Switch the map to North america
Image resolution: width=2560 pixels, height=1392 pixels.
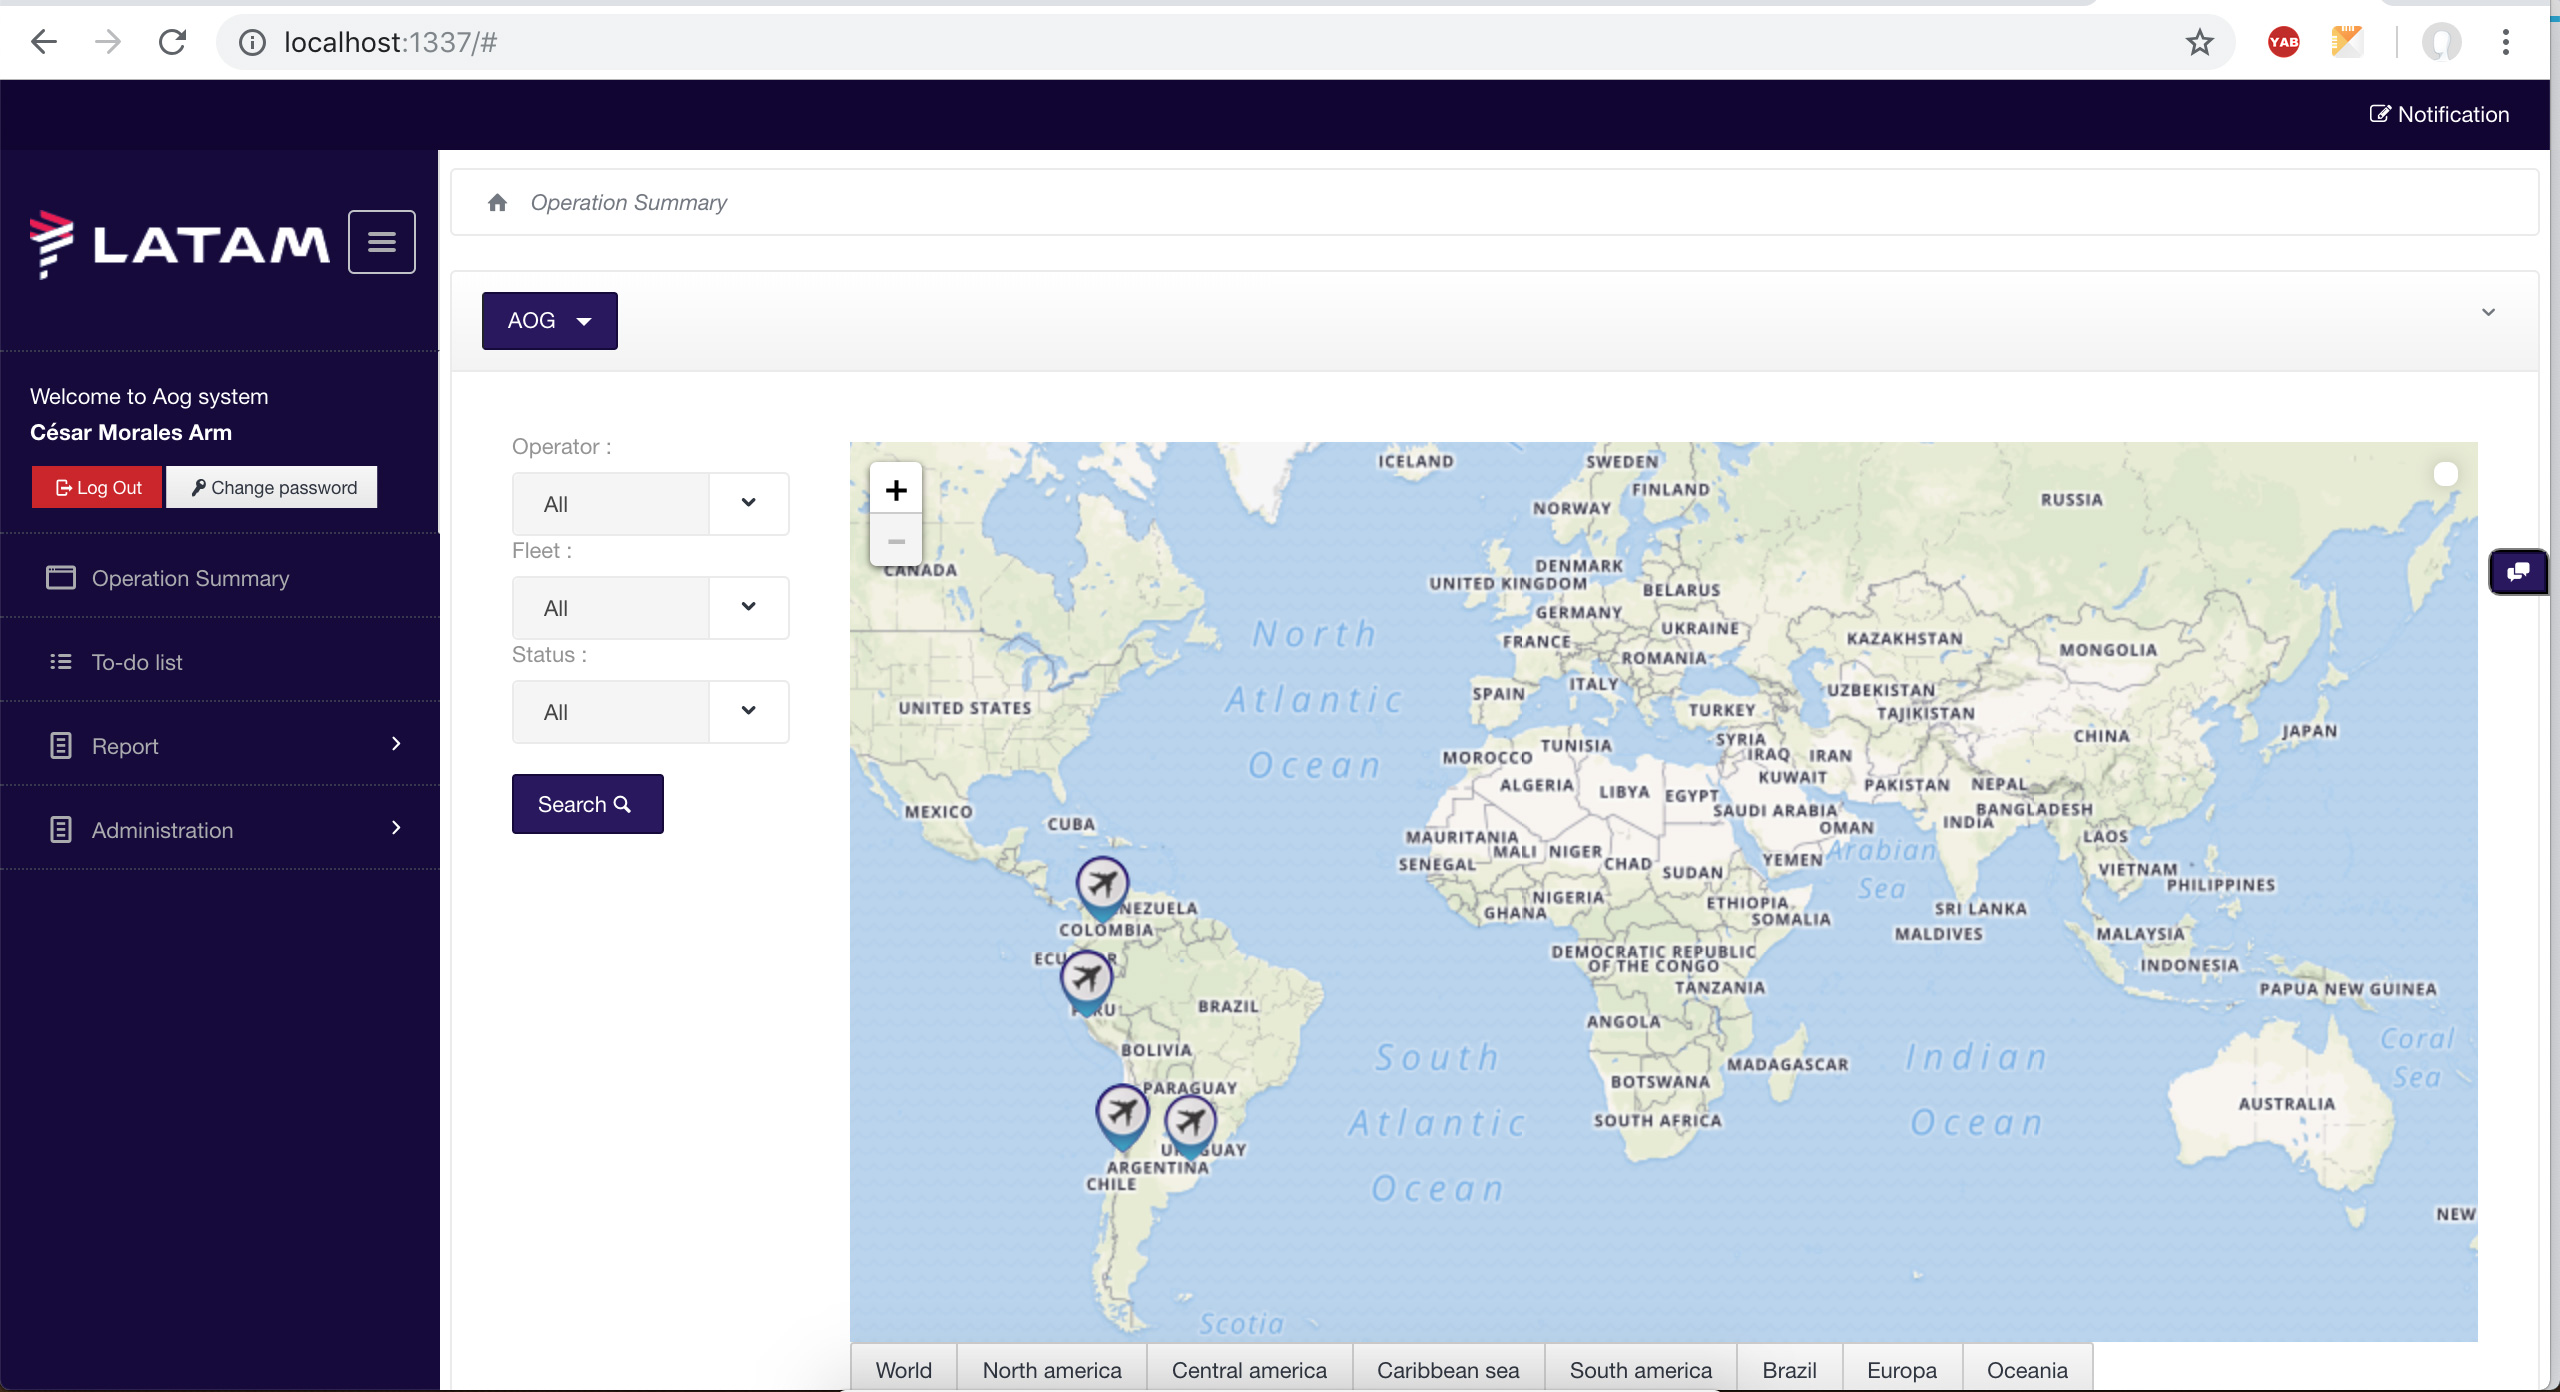1052,1370
